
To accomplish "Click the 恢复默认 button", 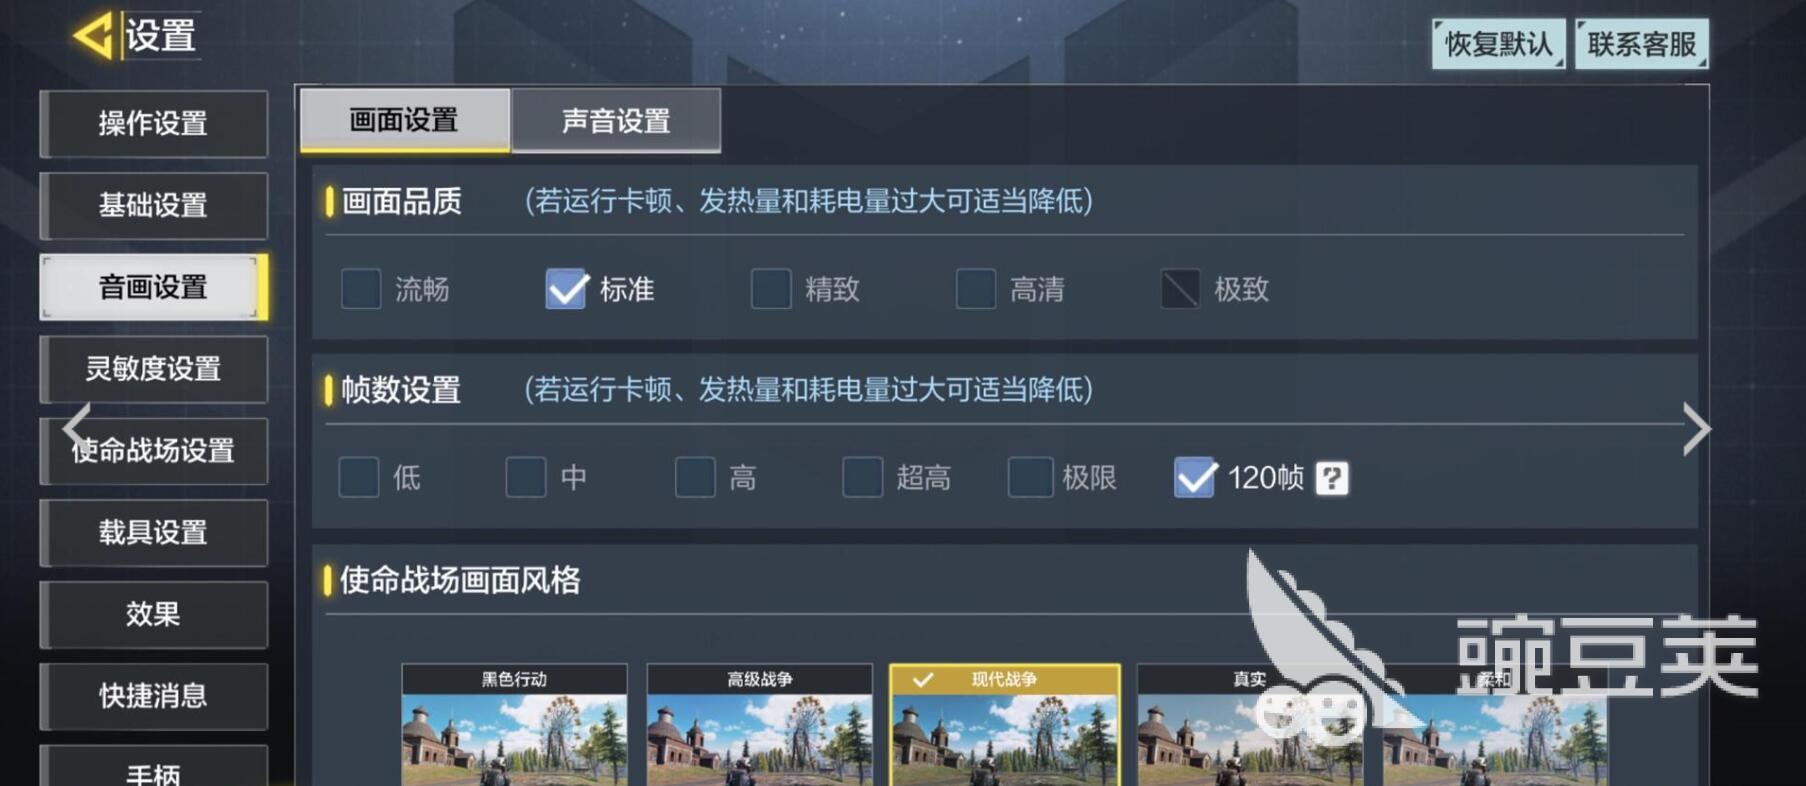I will [x=1498, y=44].
